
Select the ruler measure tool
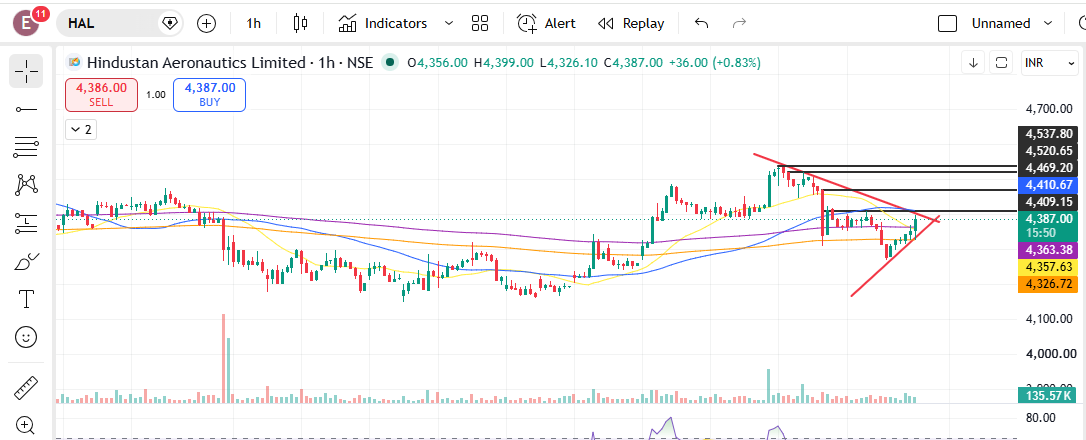[x=26, y=387]
